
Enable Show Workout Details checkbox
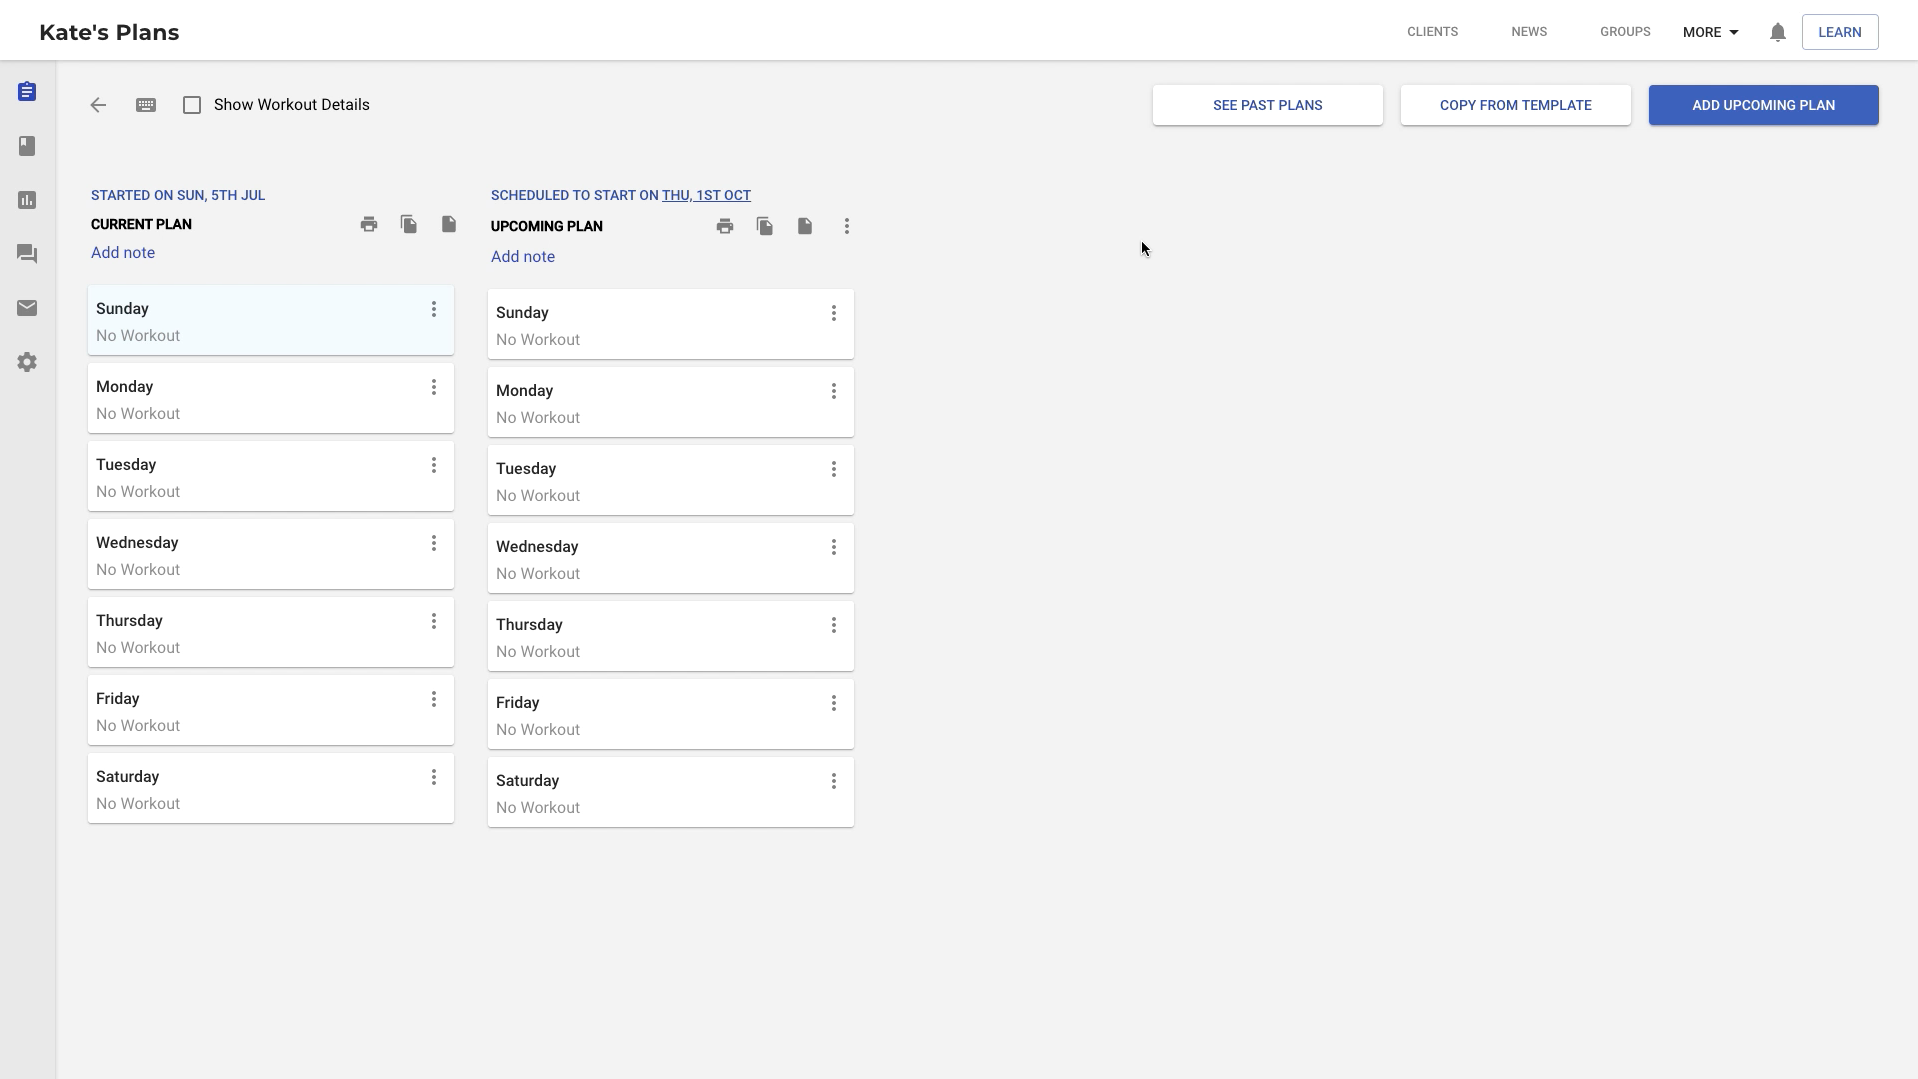[192, 105]
